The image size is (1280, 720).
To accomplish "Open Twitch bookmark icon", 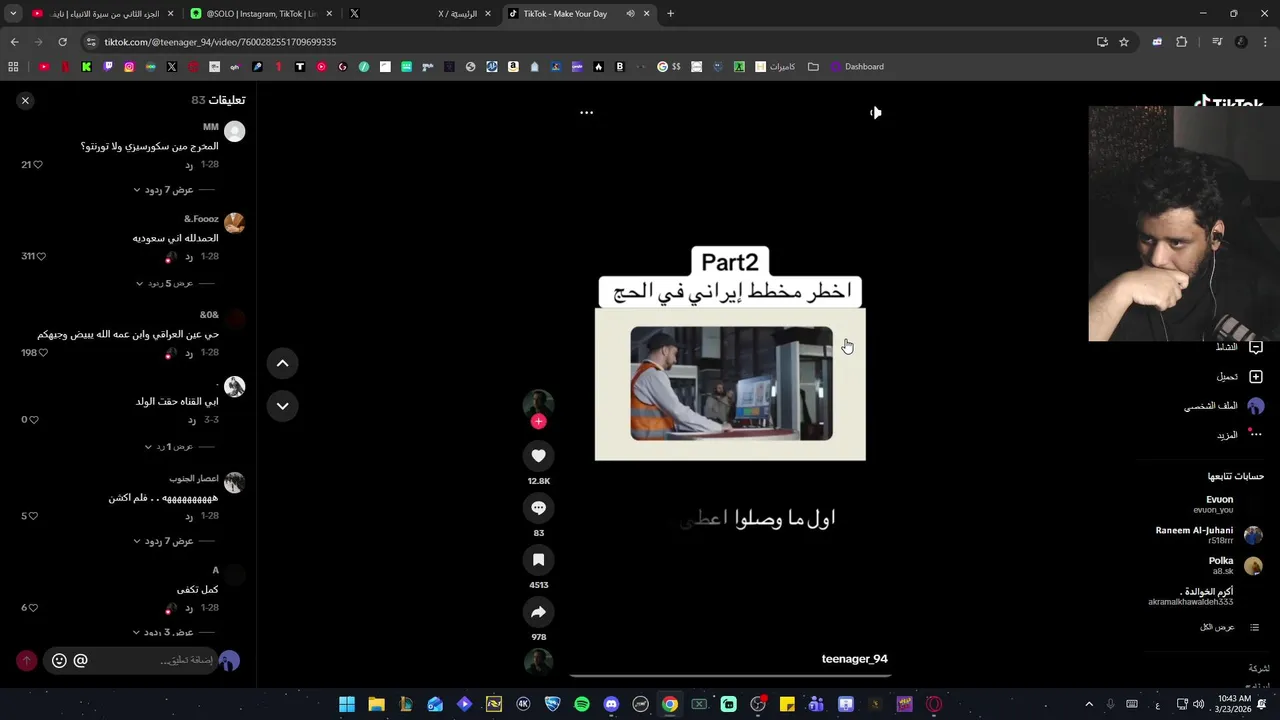I will (x=108, y=67).
